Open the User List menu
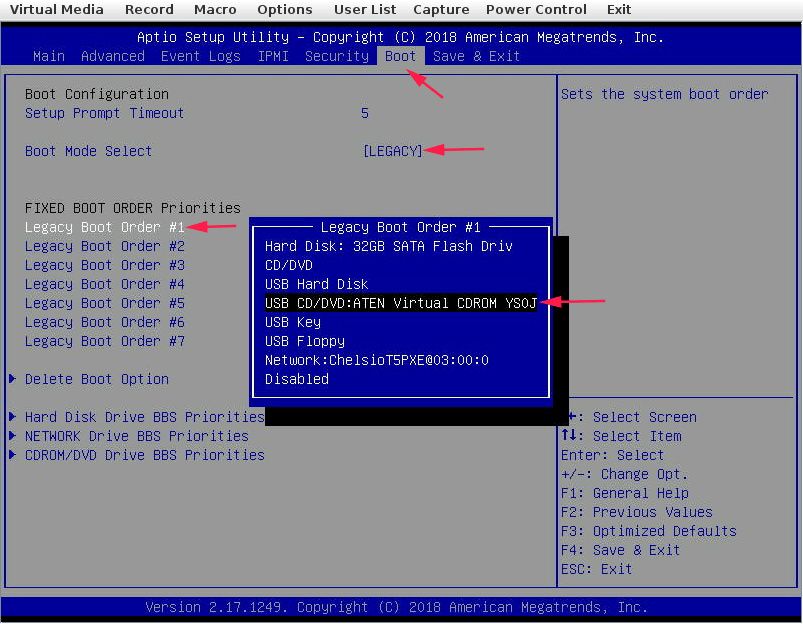The height and width of the screenshot is (624, 803). (x=365, y=9)
